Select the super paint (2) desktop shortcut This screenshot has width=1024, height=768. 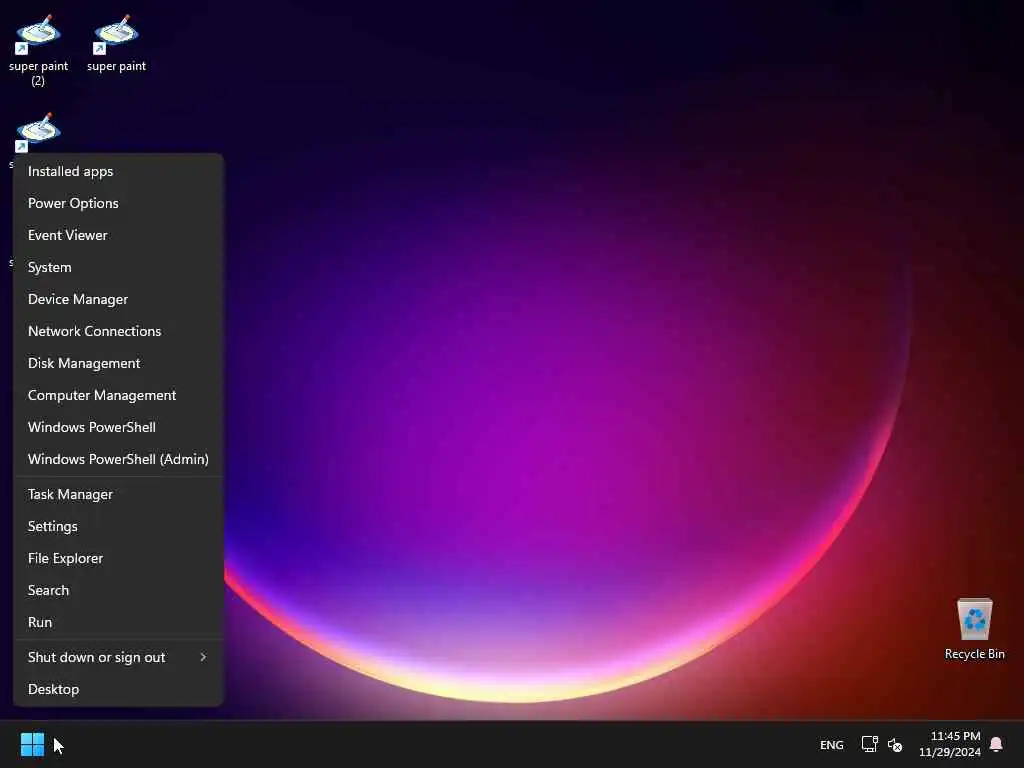point(38,50)
